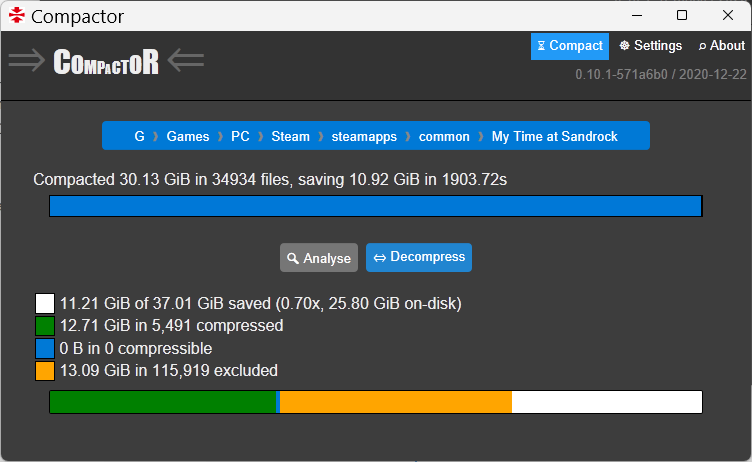
Task: Click the G drive breadcrumb
Action: (140, 136)
